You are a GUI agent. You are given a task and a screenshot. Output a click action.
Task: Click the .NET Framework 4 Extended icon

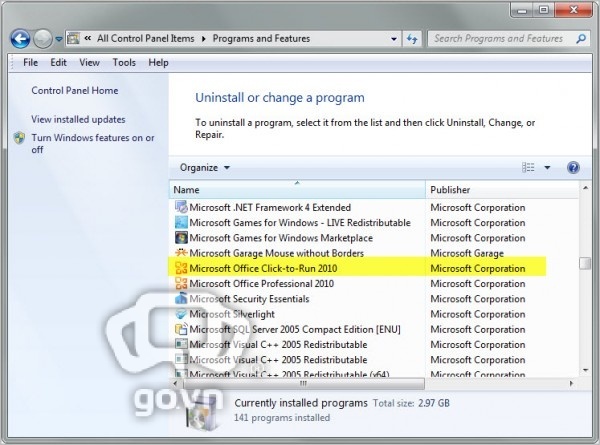tap(181, 207)
